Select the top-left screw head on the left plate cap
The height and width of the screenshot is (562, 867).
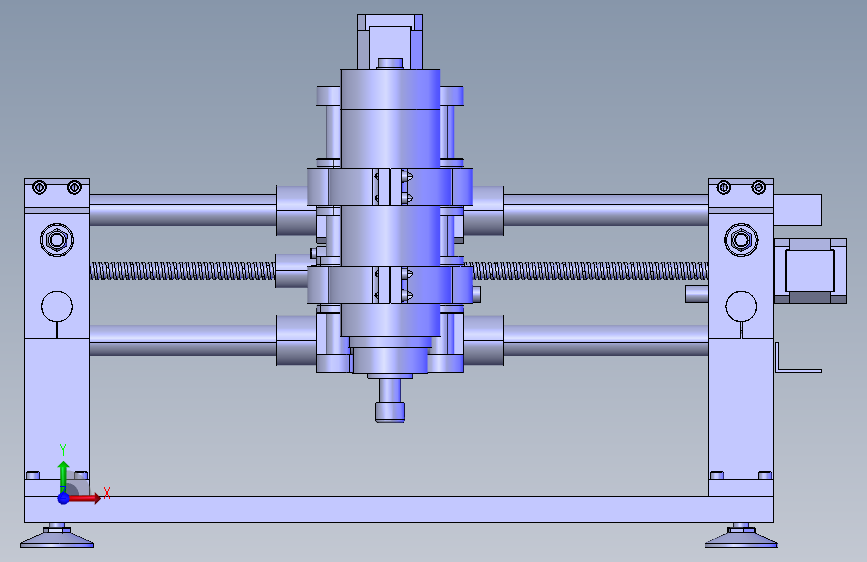39,188
